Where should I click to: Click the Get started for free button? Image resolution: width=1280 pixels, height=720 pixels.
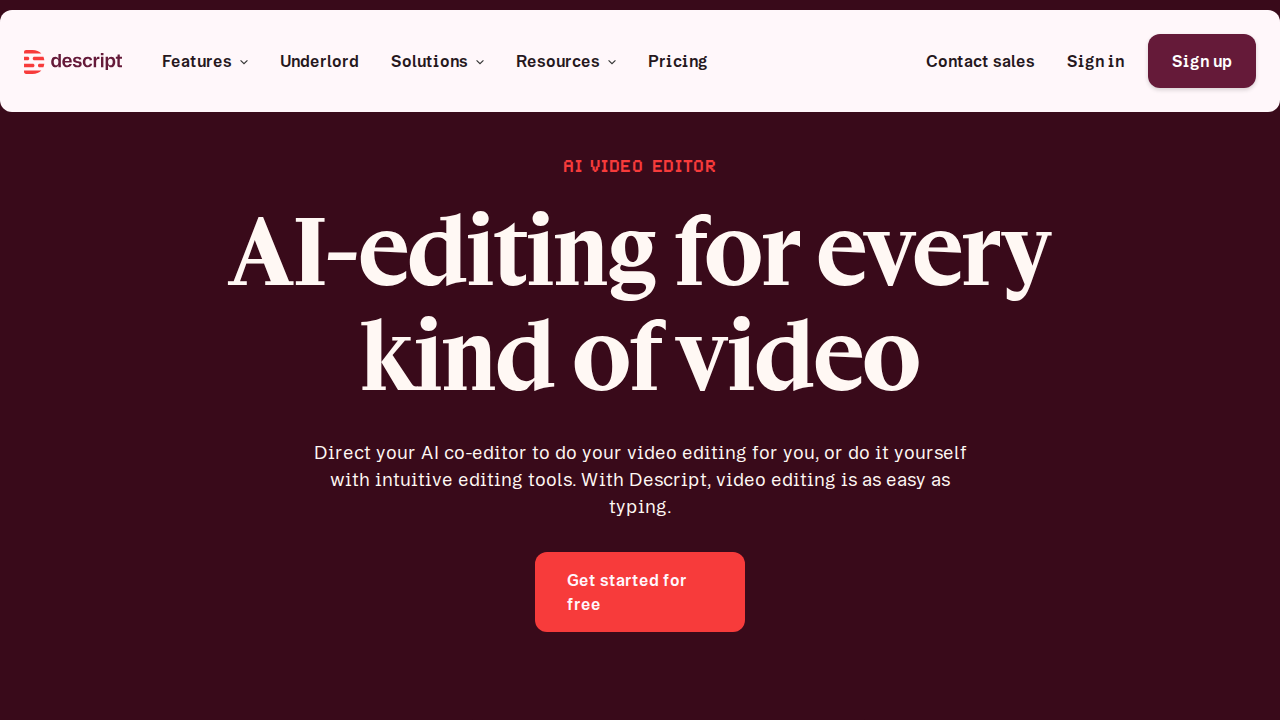640,592
